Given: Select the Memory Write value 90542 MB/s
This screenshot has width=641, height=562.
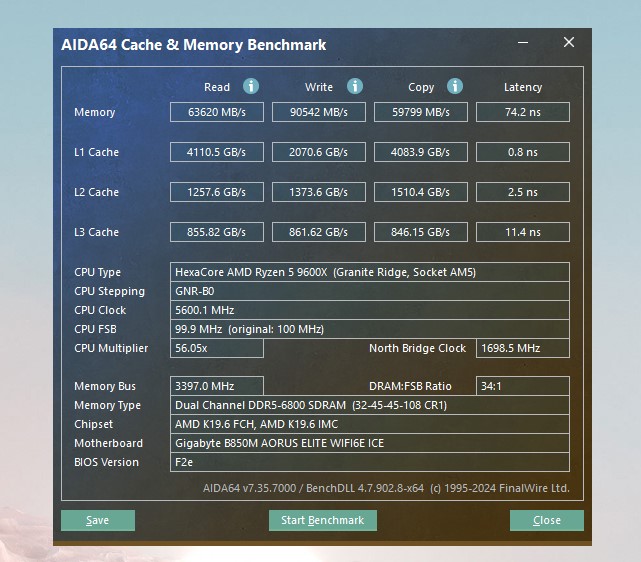Looking at the screenshot, I should pos(318,112).
